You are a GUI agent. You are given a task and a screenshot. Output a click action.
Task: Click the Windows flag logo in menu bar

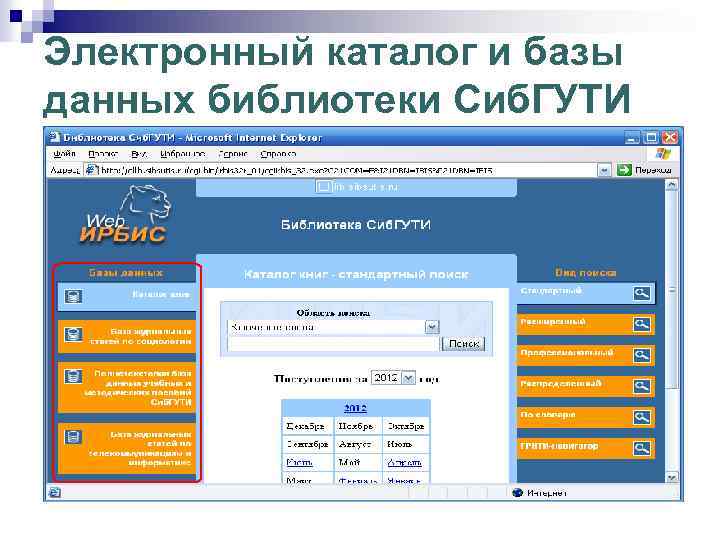click(663, 153)
